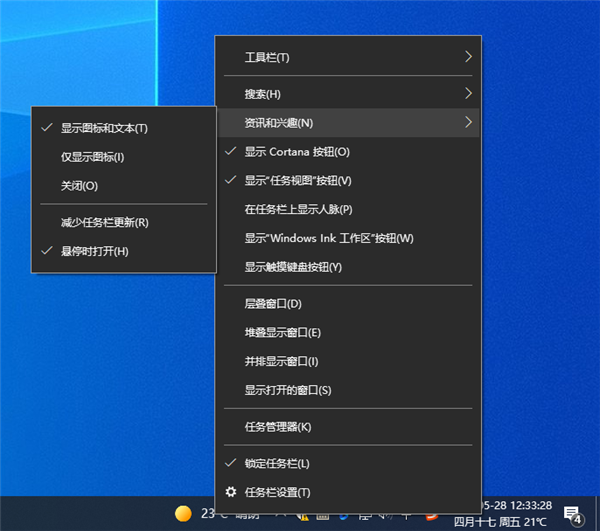This screenshot has width=600, height=531.
Task: Choose 仅显示图标 in the submenu
Action: [92, 157]
